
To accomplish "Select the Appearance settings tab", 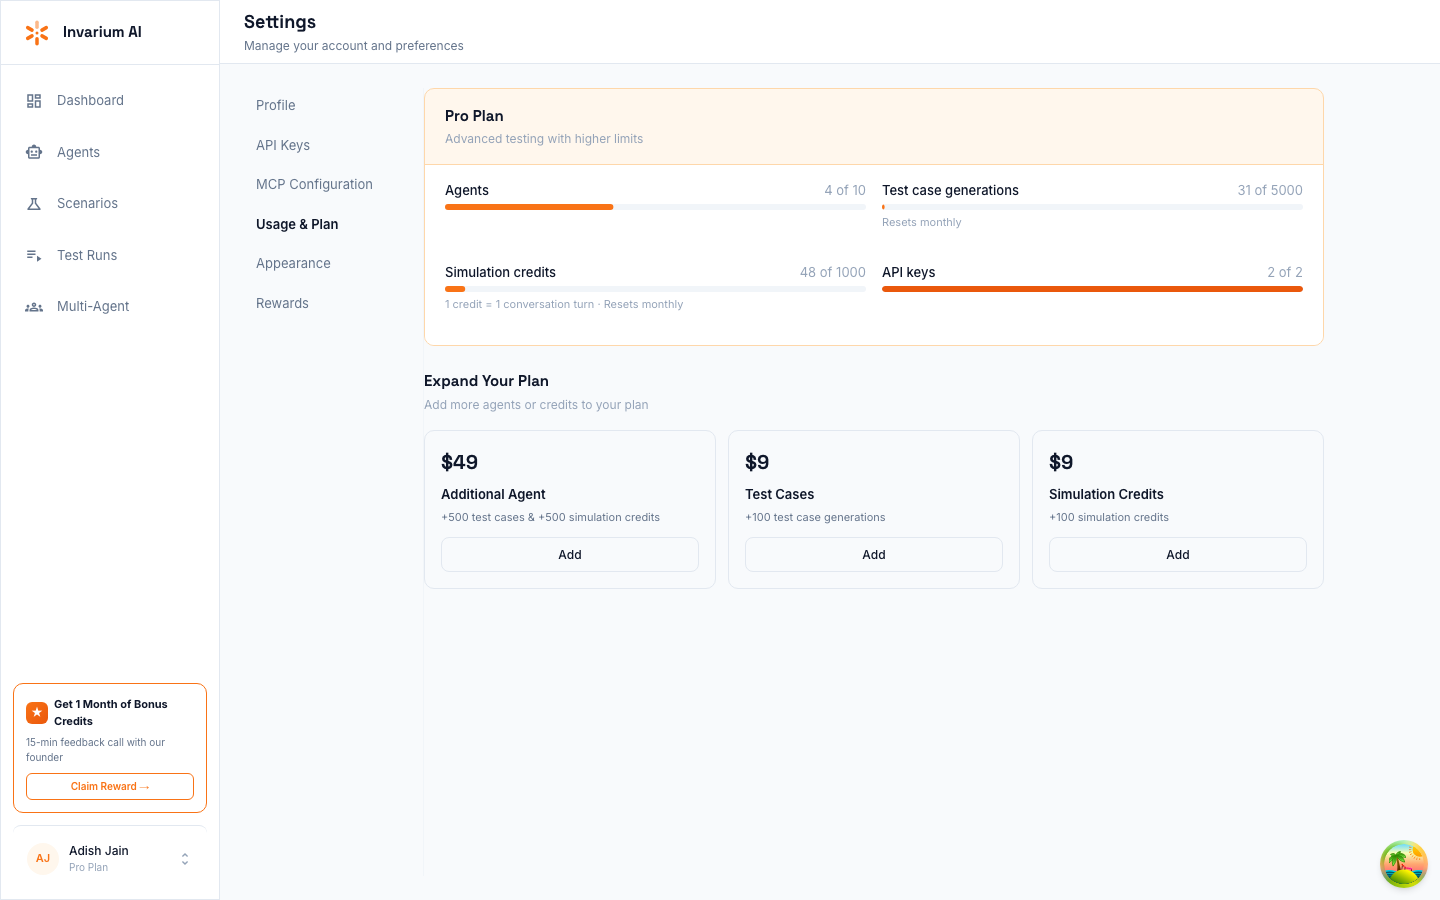I will click(293, 263).
